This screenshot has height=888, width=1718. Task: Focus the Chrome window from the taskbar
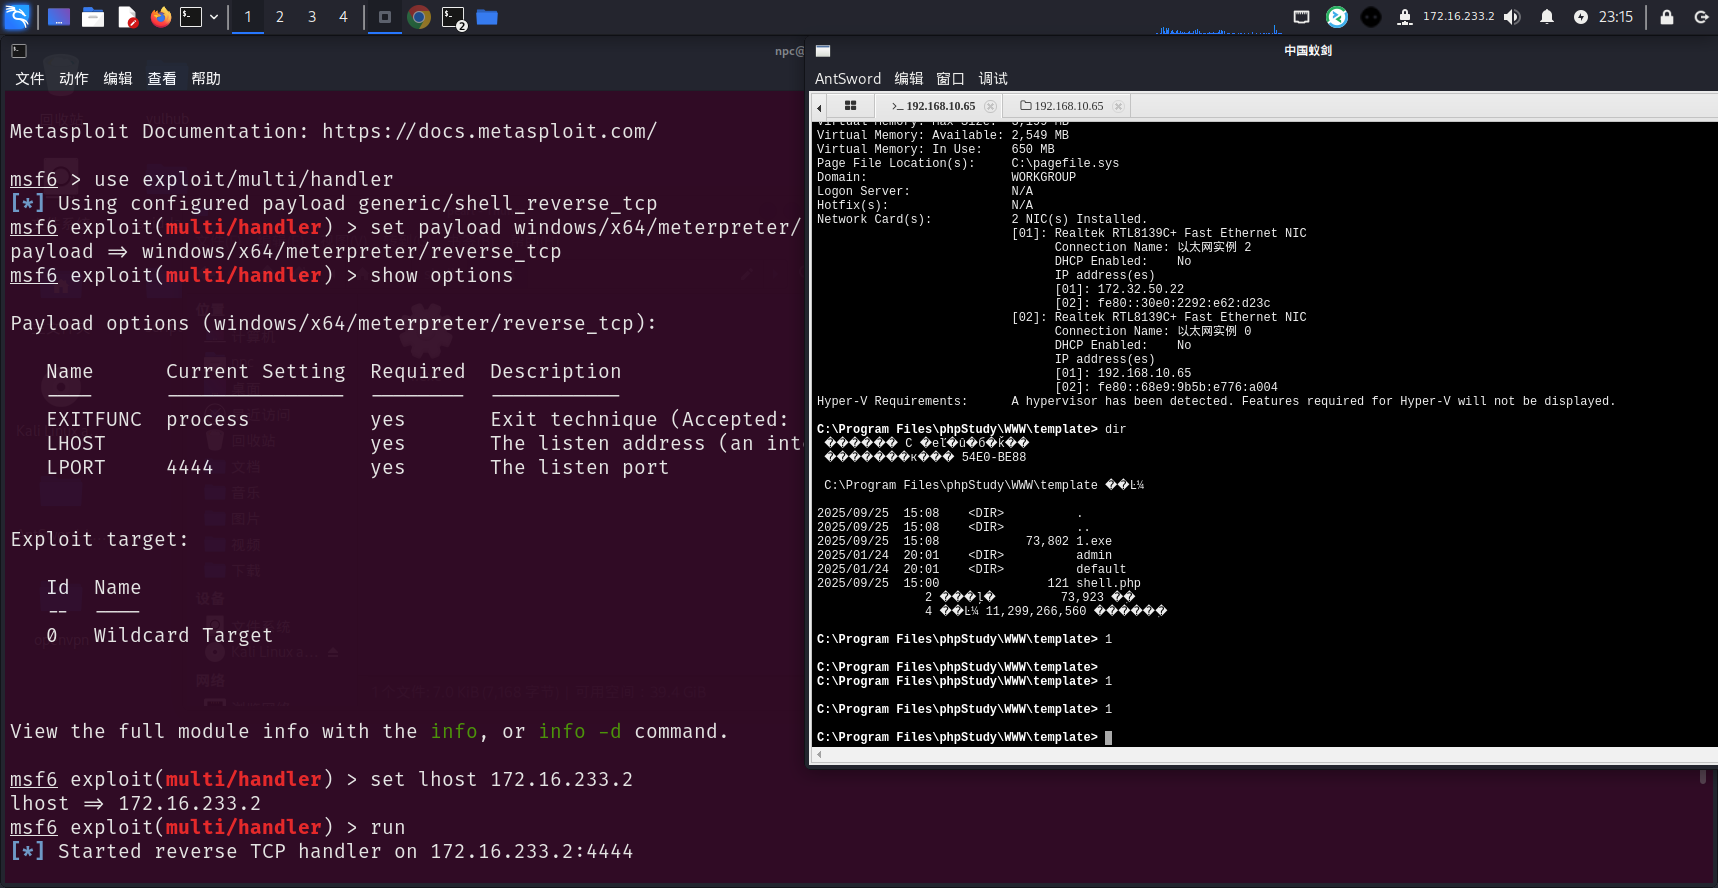pyautogui.click(x=419, y=17)
